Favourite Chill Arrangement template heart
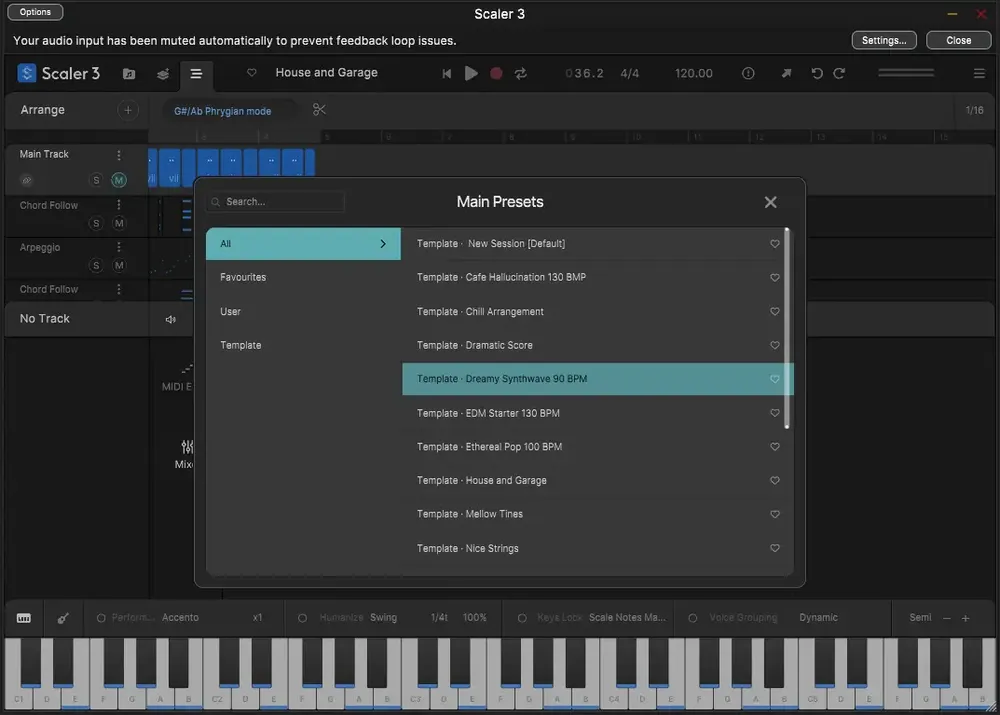This screenshot has height=715, width=1000. [x=775, y=311]
